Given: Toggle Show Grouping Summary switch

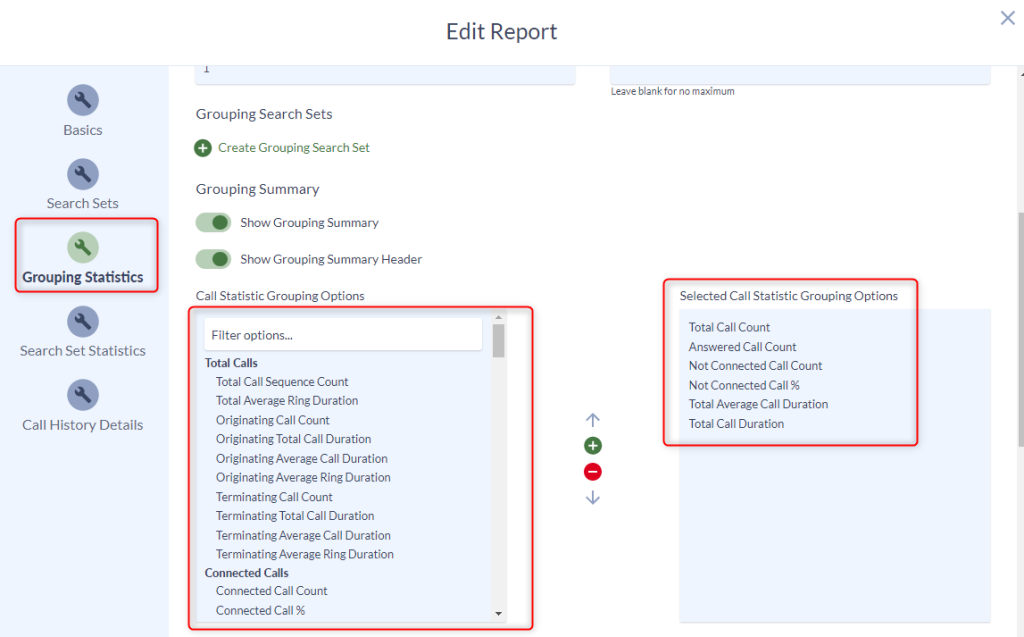Looking at the screenshot, I should (214, 223).
